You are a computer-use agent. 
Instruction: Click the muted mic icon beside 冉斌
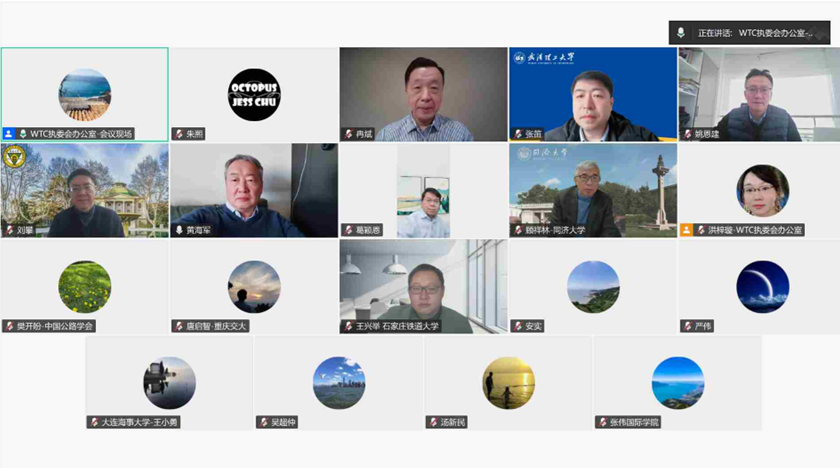point(348,134)
